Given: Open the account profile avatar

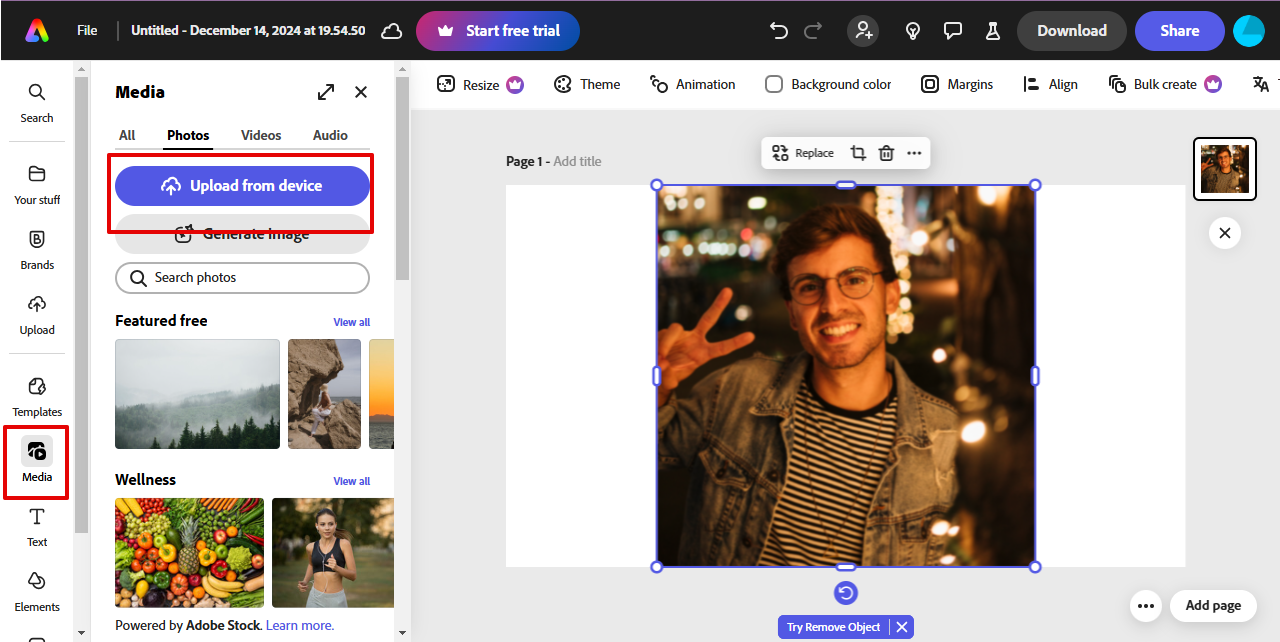Looking at the screenshot, I should pyautogui.click(x=1249, y=31).
